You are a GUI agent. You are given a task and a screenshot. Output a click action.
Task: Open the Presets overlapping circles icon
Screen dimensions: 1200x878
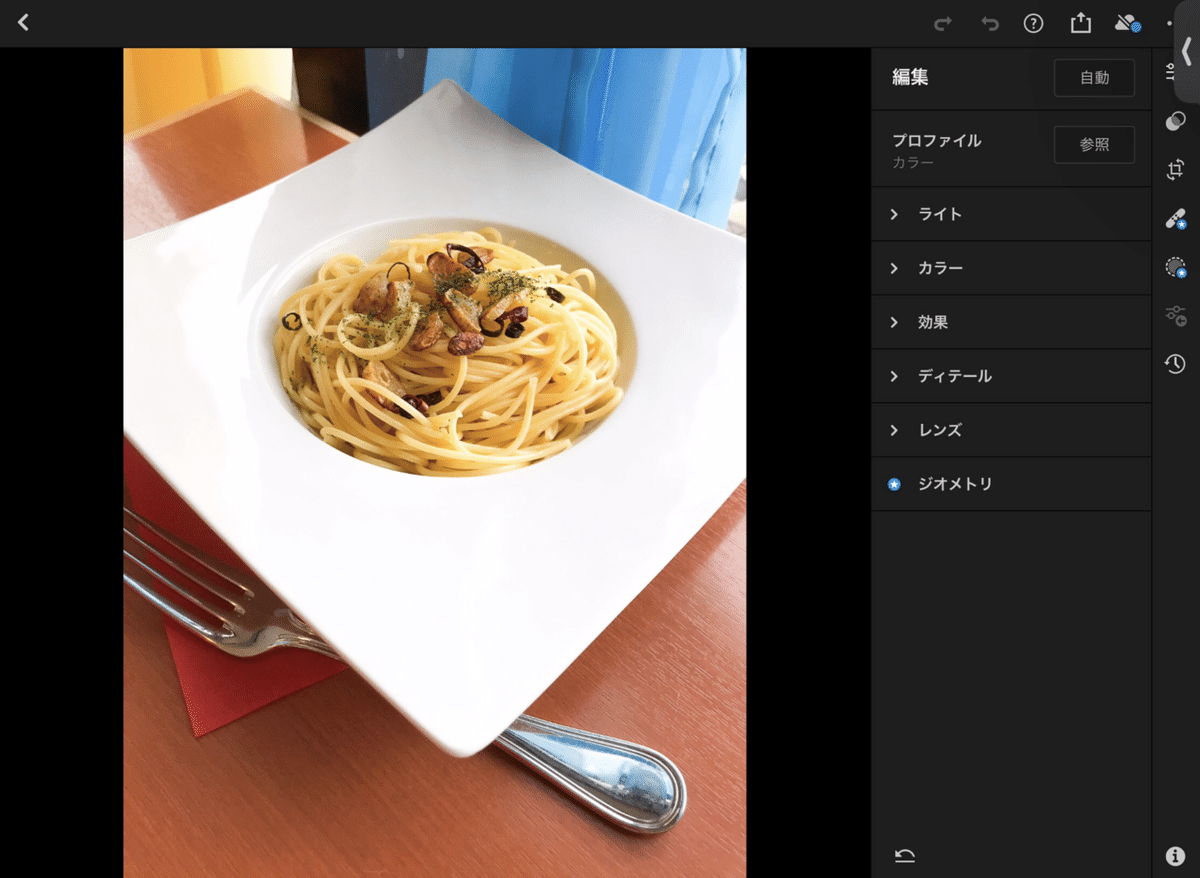pyautogui.click(x=1175, y=121)
